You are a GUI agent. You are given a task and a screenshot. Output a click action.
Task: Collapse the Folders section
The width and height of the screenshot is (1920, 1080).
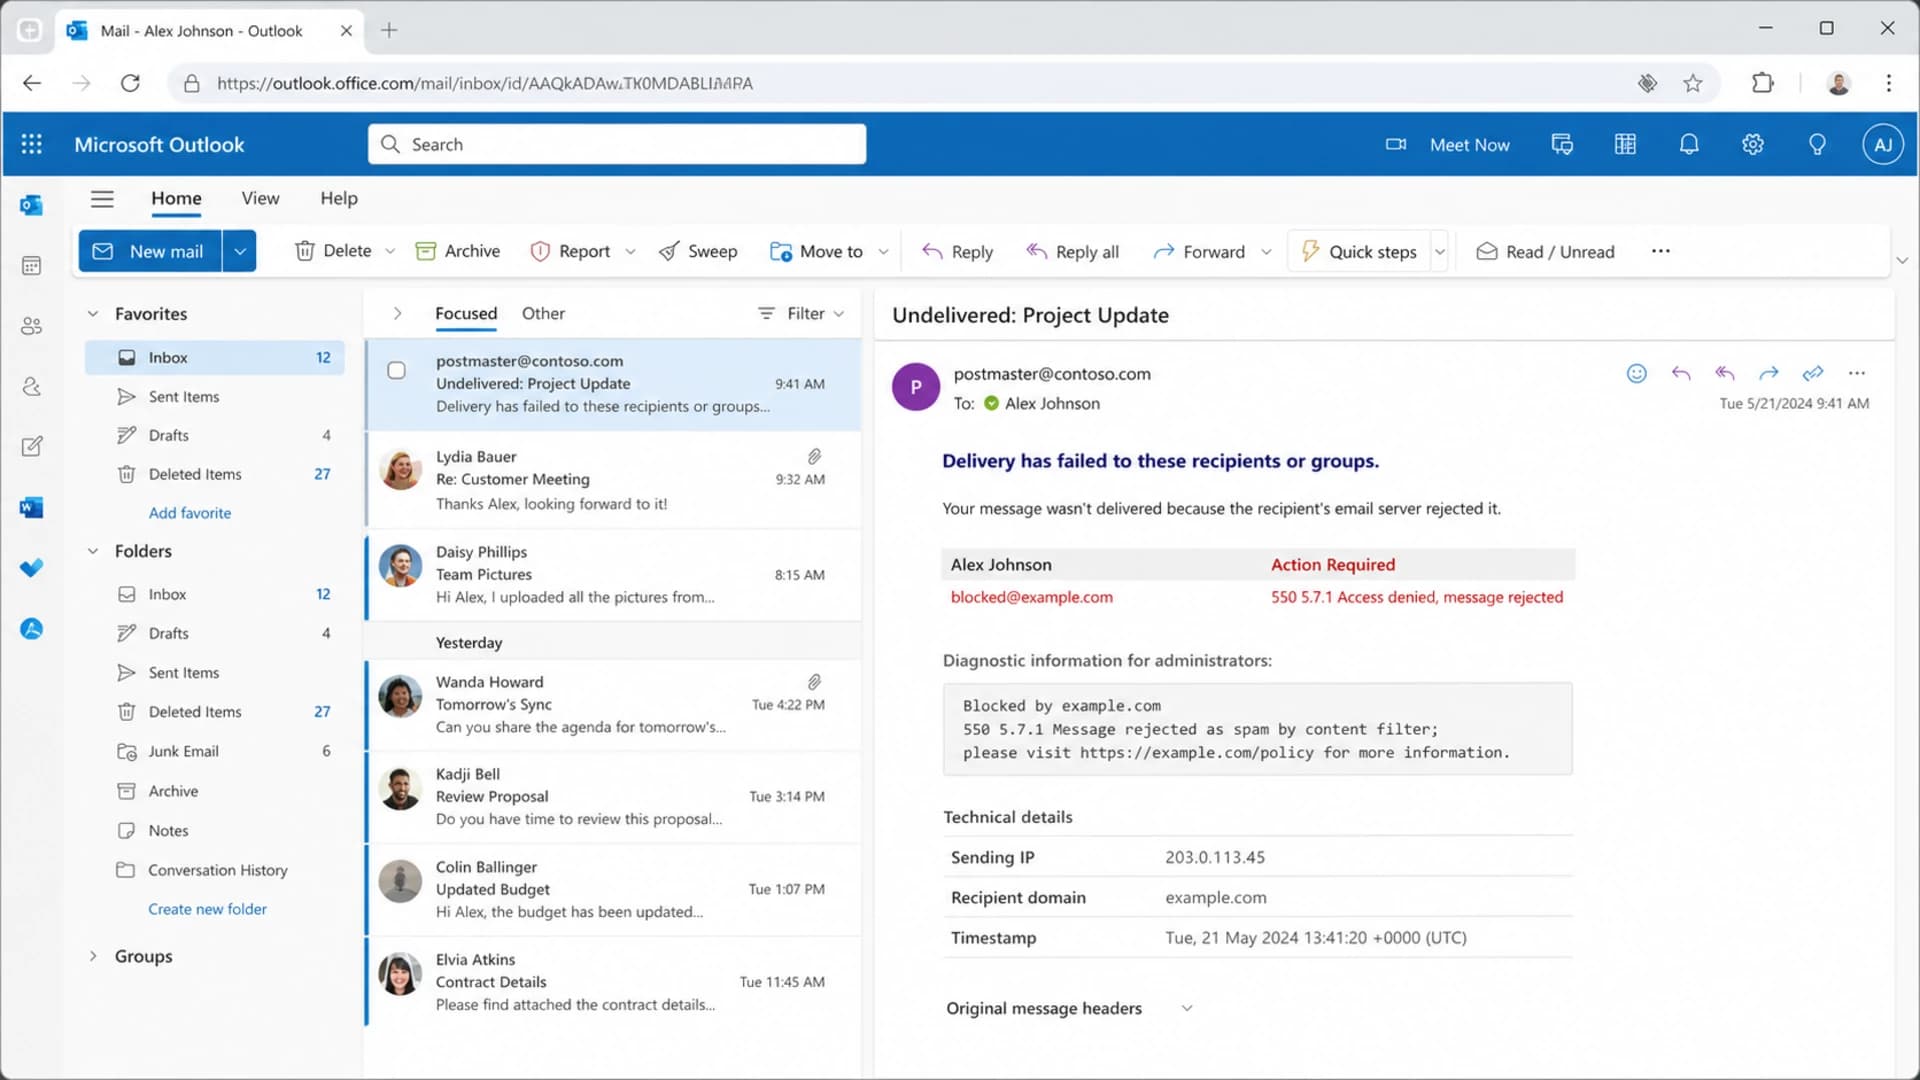(93, 551)
